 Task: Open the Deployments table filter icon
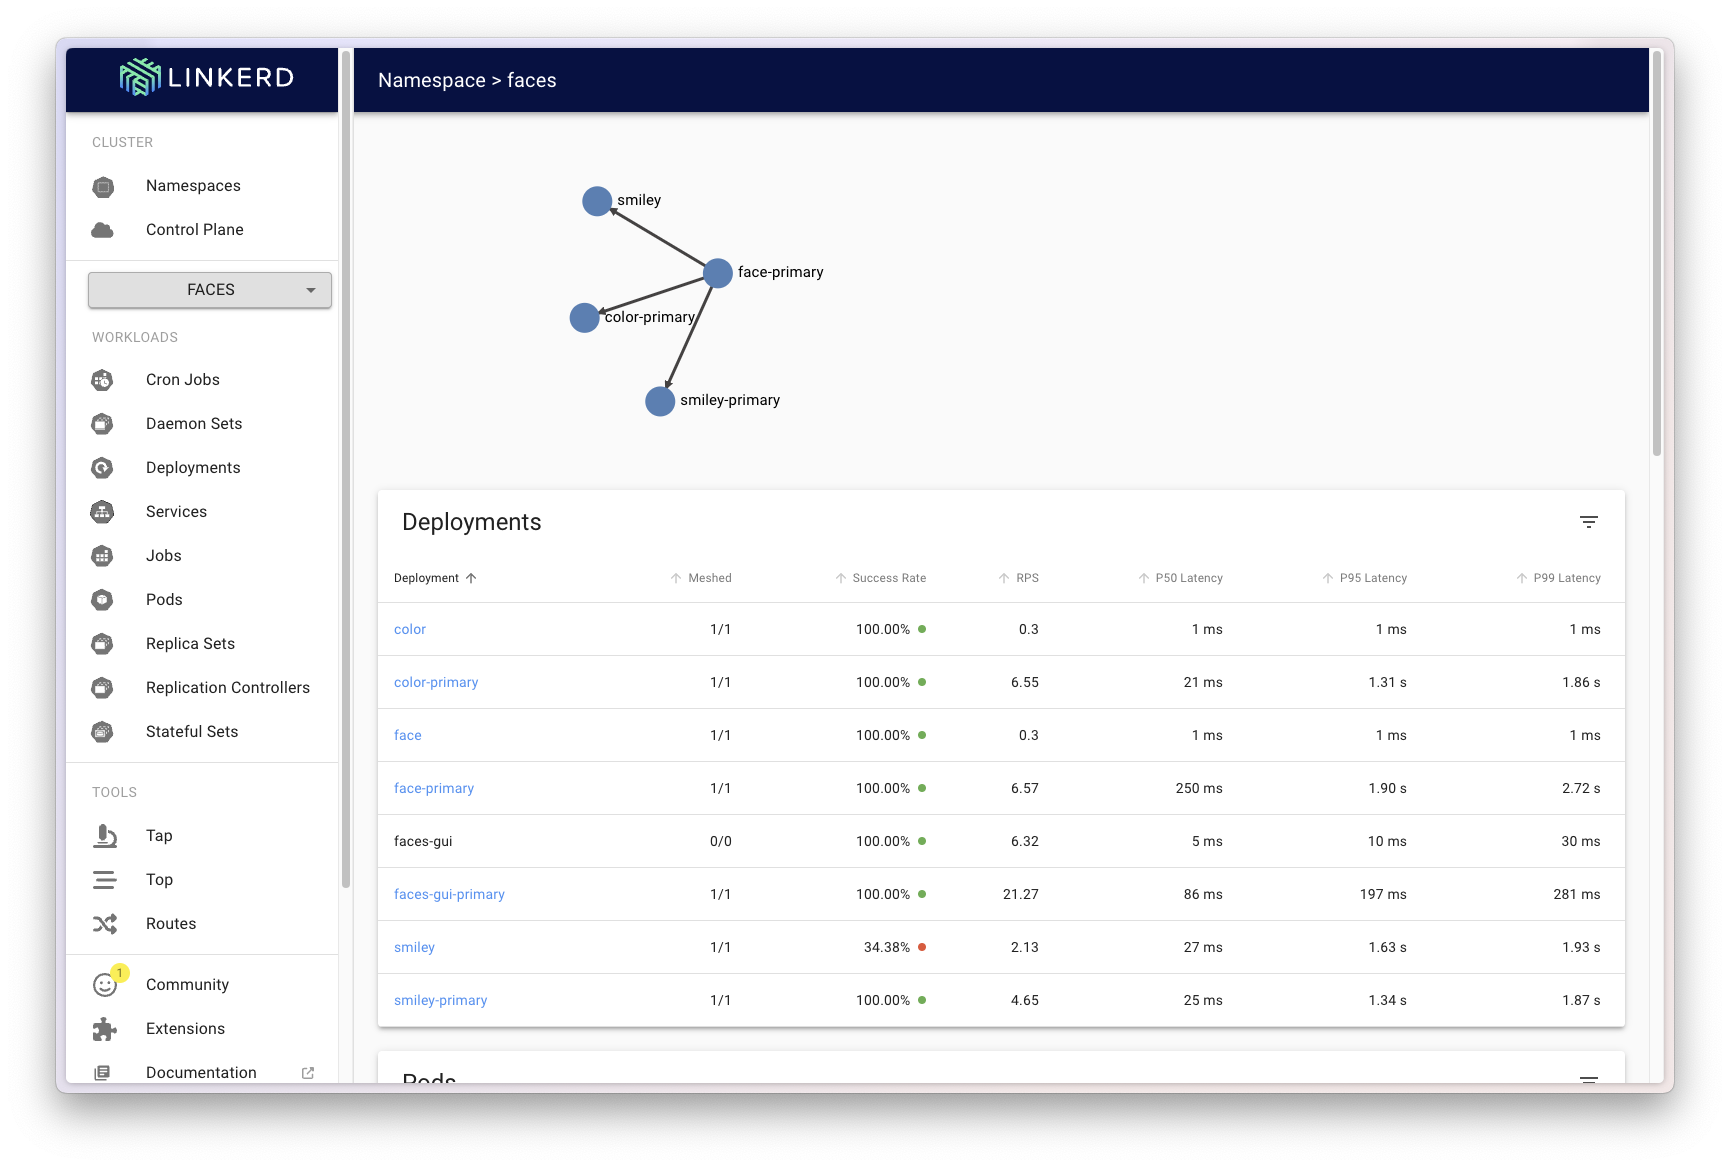pyautogui.click(x=1588, y=522)
